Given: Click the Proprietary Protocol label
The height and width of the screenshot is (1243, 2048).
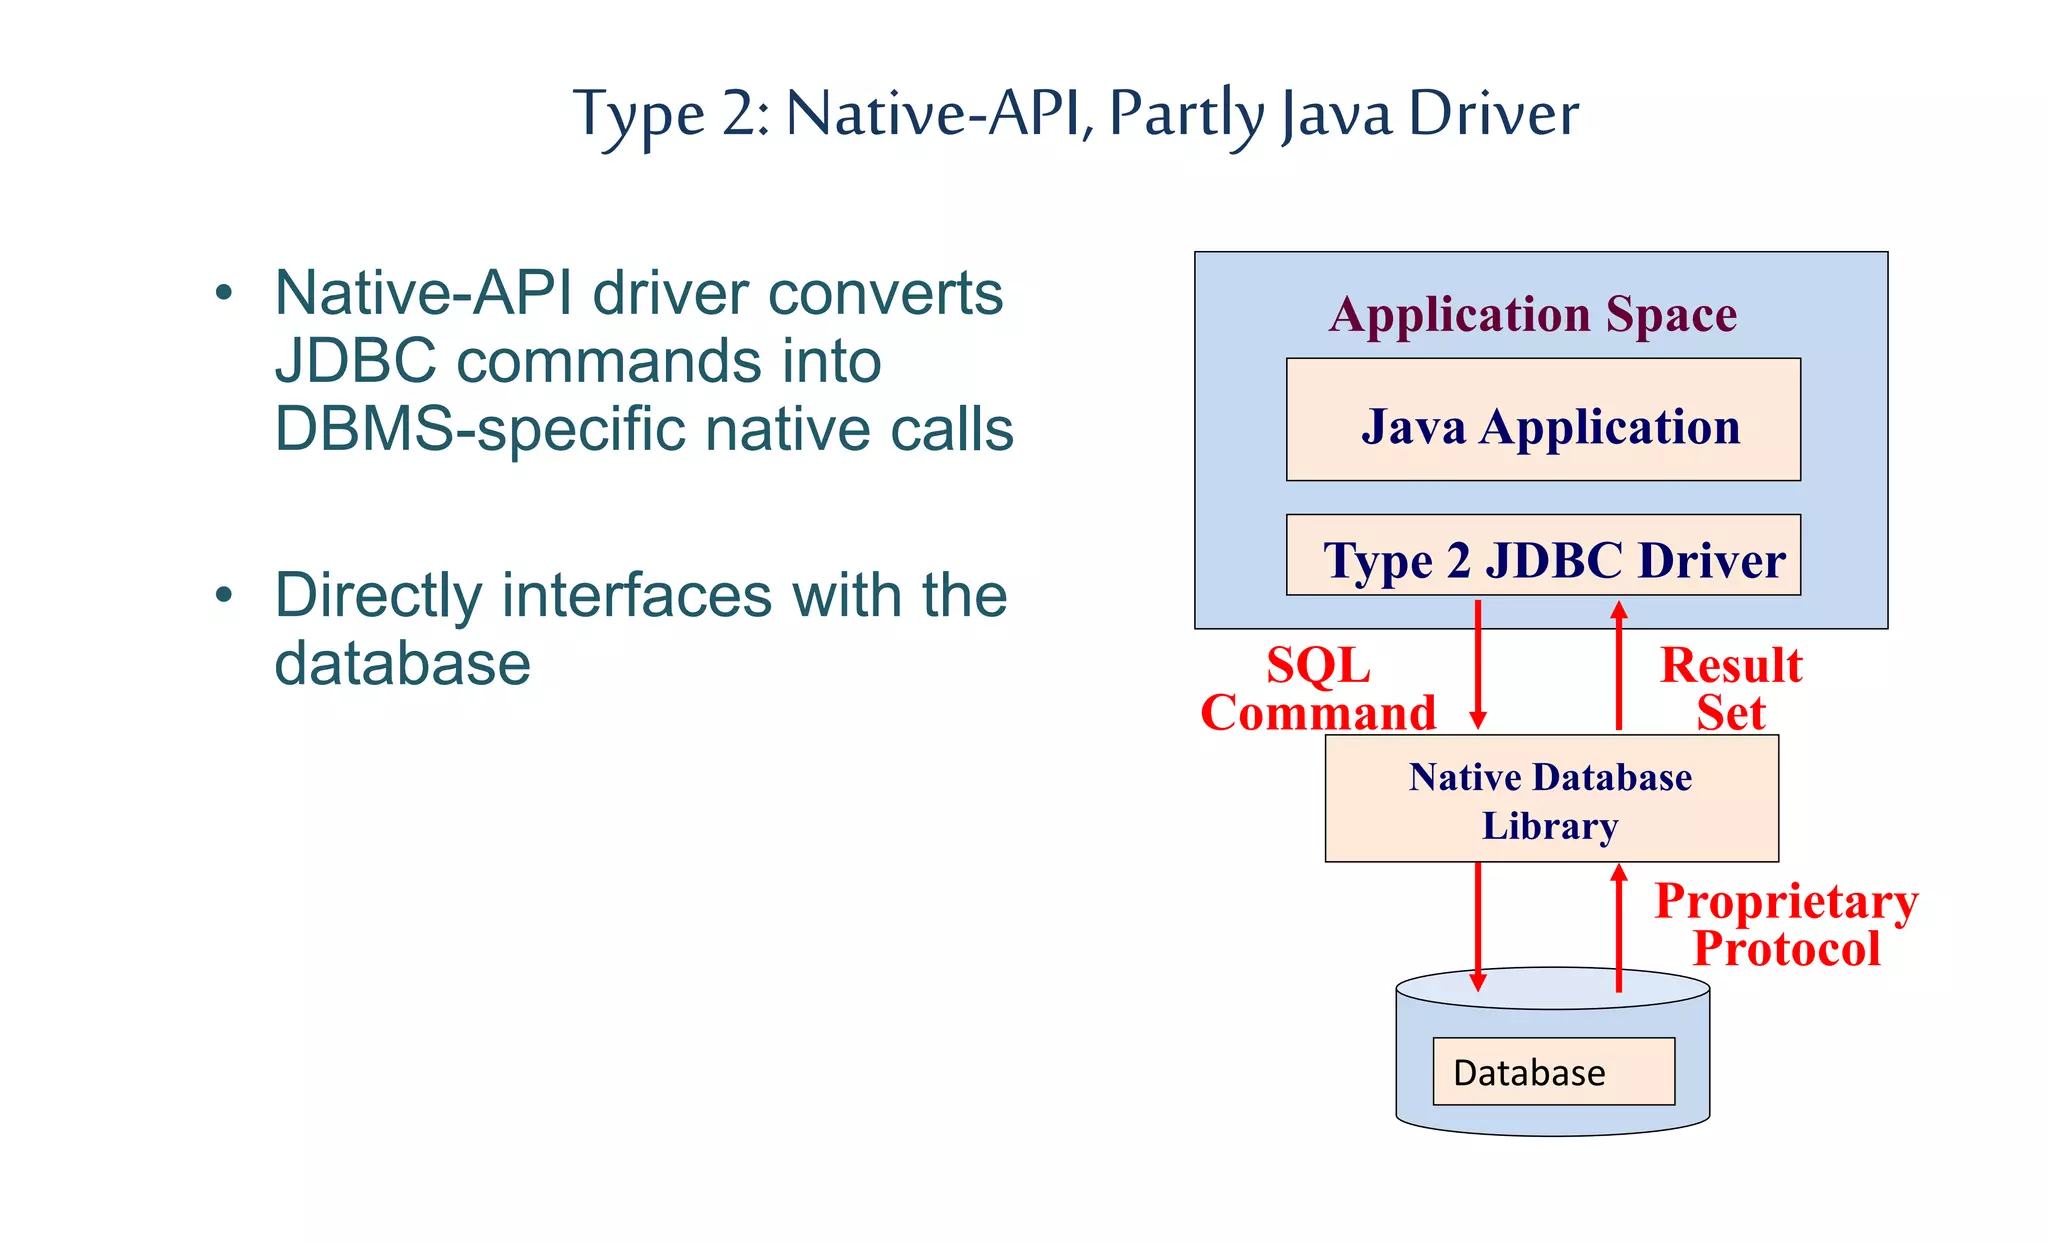Looking at the screenshot, I should (1786, 924).
